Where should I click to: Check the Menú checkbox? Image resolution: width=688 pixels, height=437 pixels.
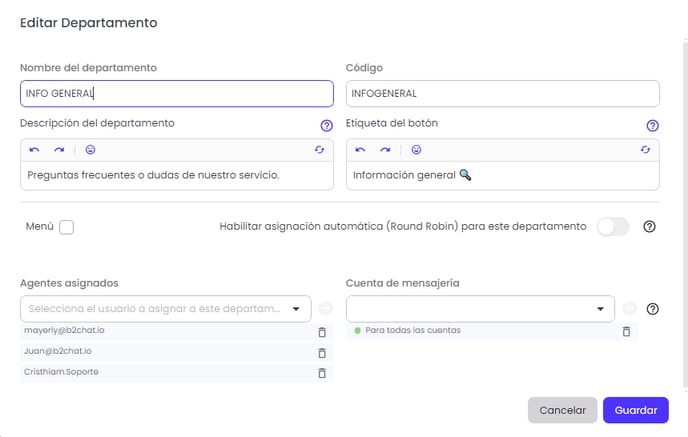click(x=67, y=227)
